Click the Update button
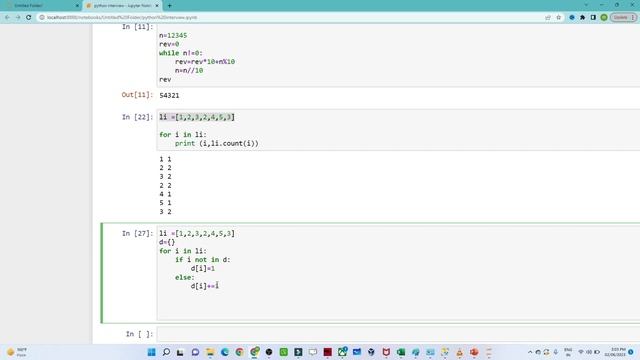The image size is (640, 360). pyautogui.click(x=623, y=18)
